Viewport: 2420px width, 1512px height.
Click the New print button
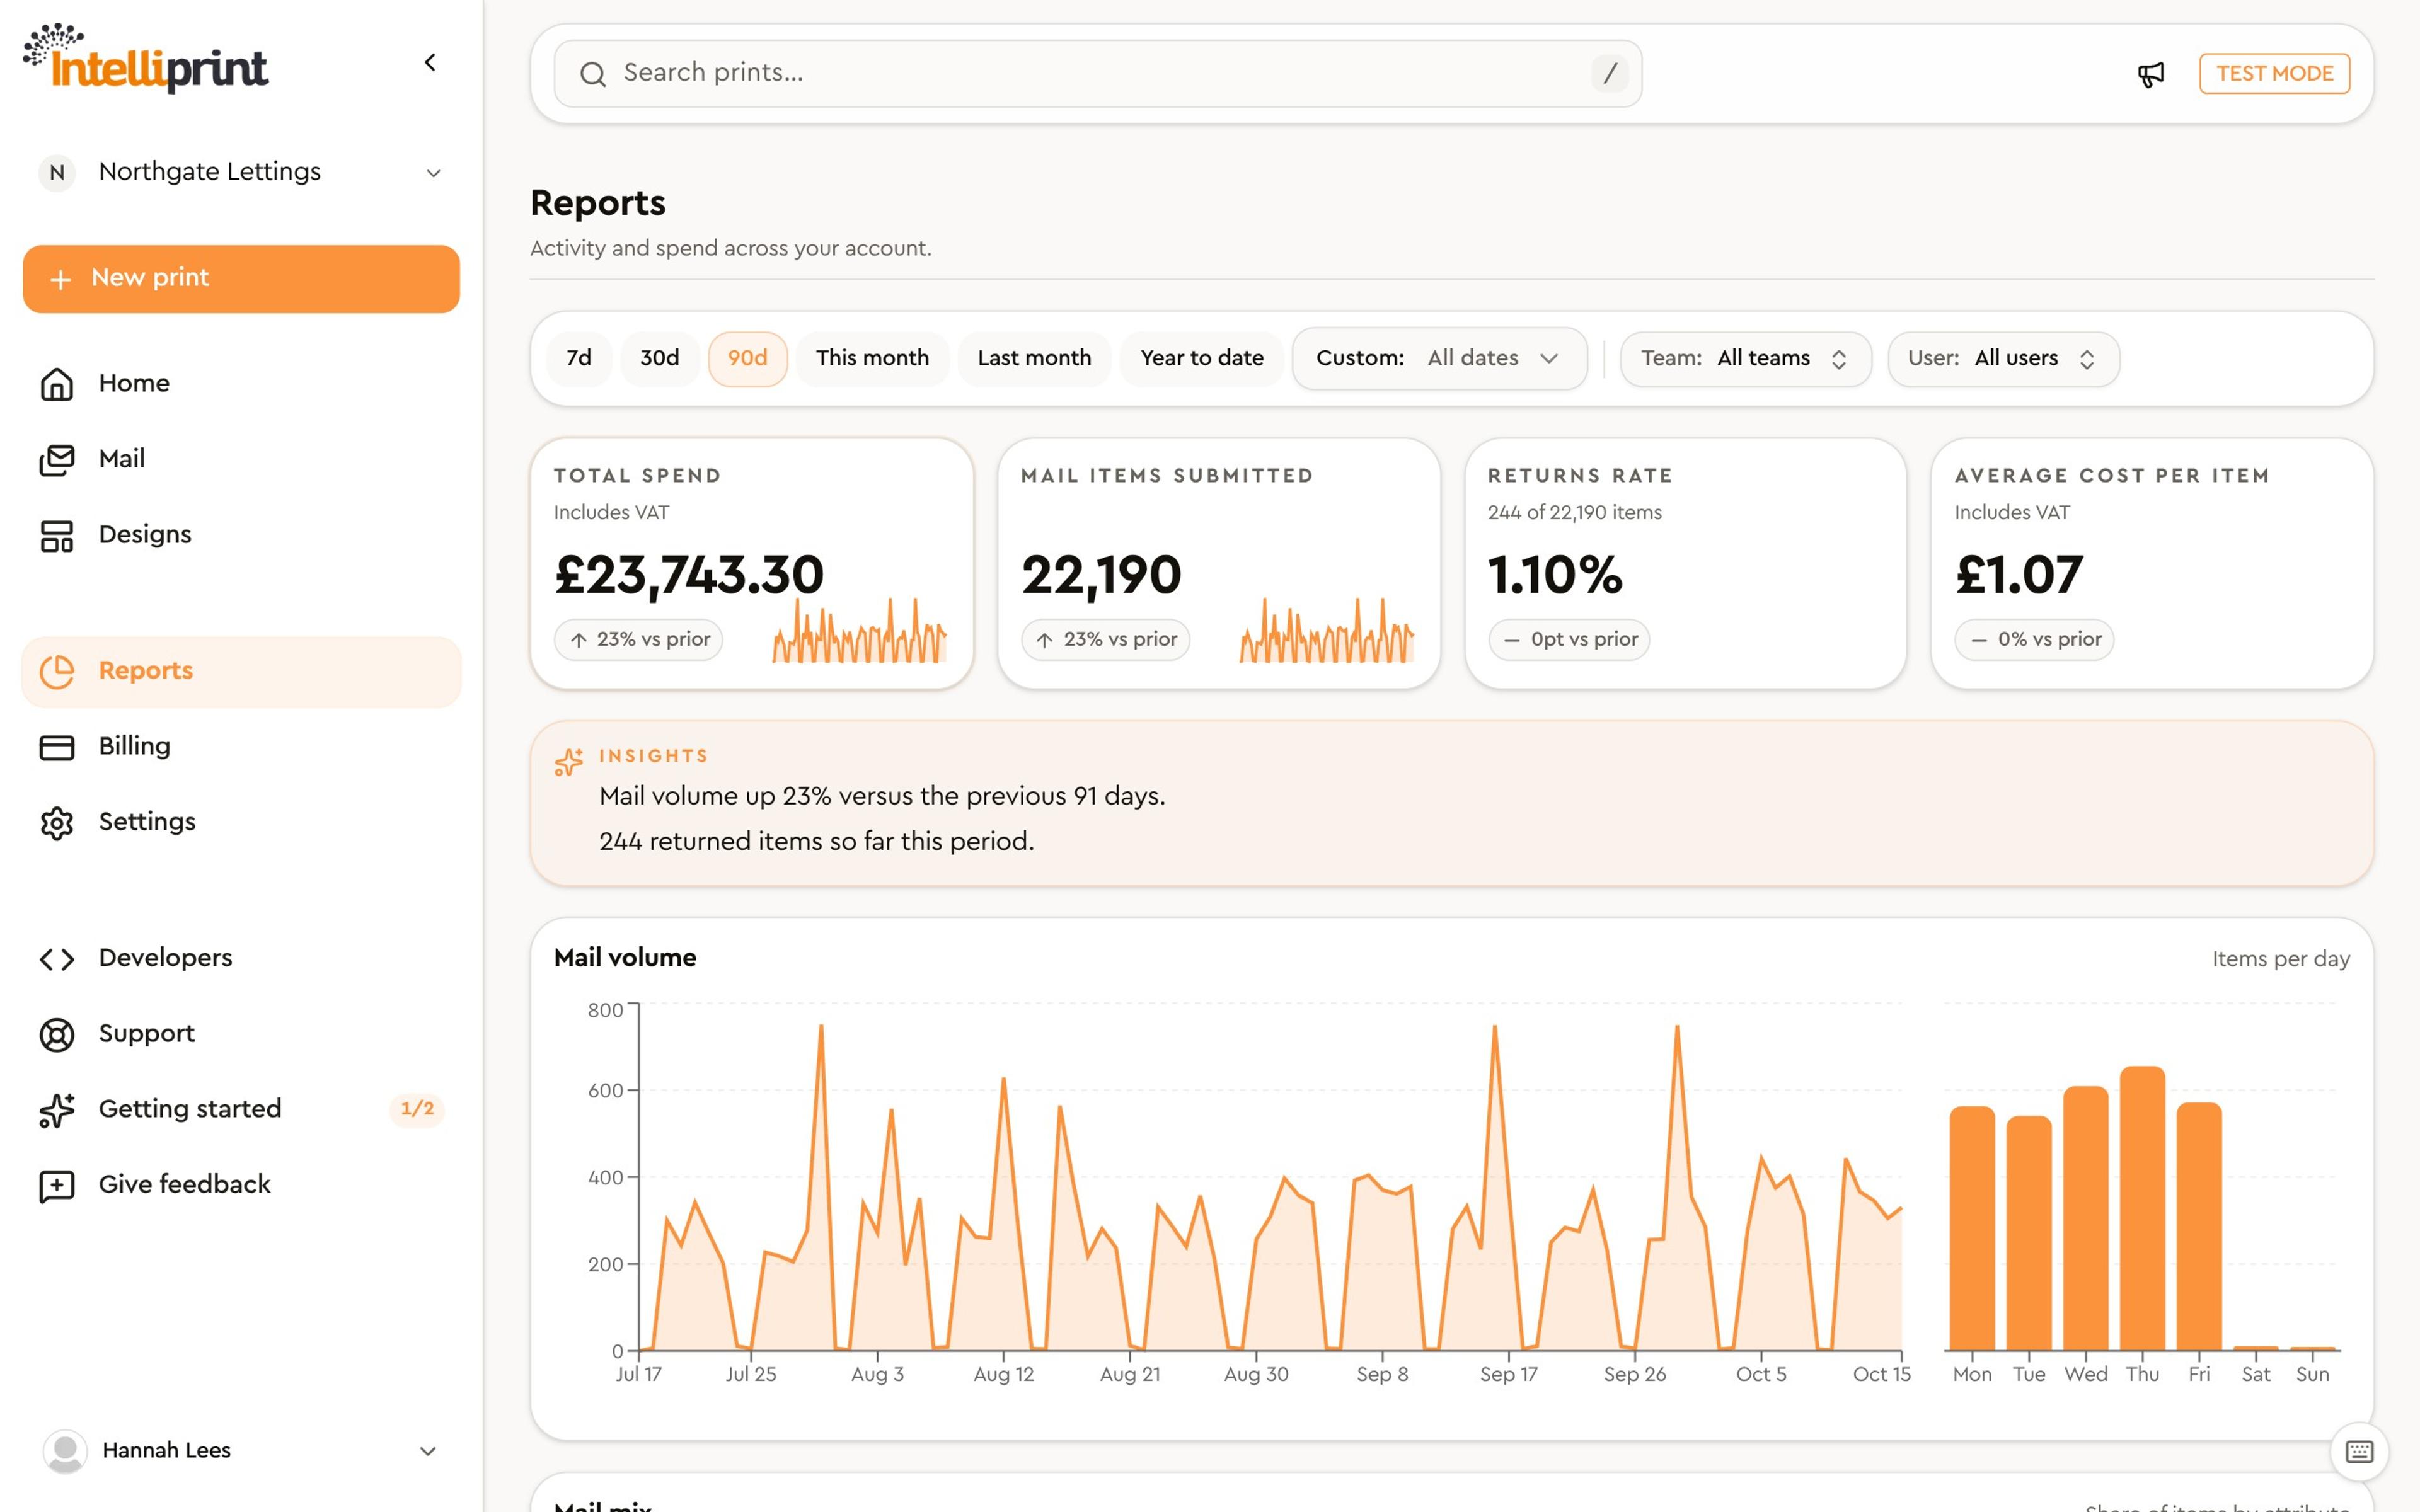[241, 279]
